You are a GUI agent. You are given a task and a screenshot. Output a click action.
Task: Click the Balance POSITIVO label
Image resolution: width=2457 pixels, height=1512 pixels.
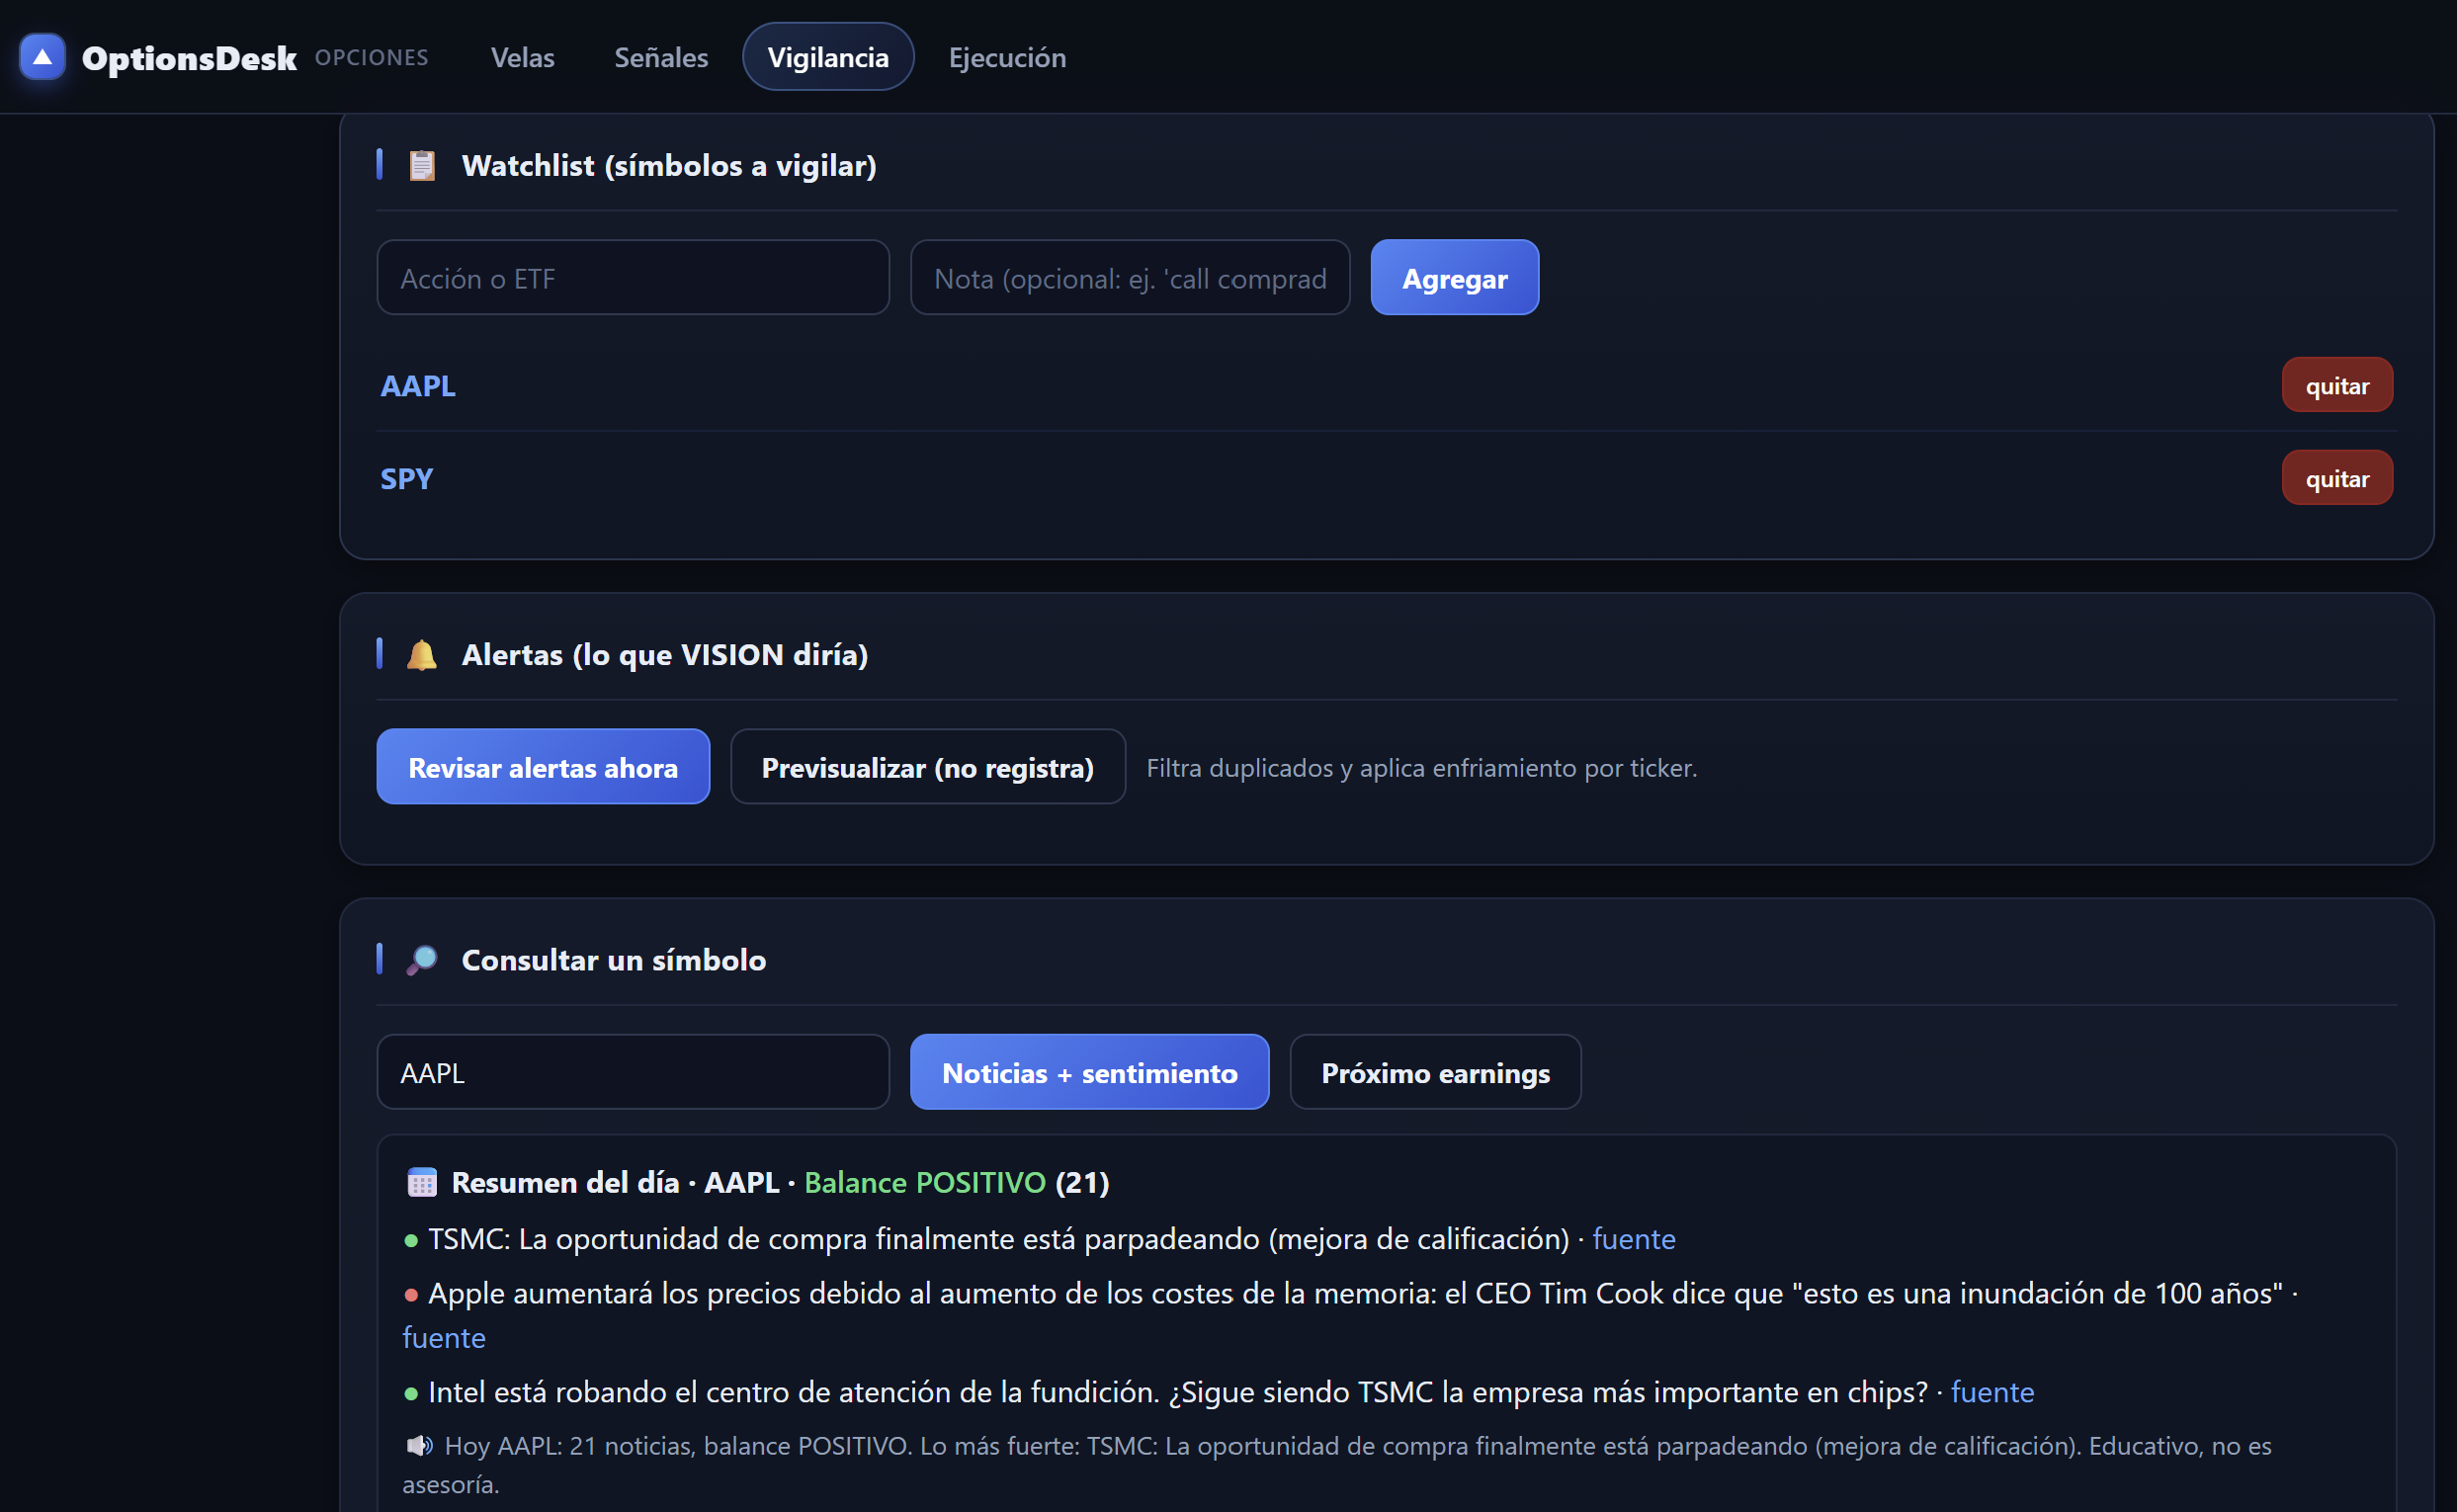pos(924,1183)
